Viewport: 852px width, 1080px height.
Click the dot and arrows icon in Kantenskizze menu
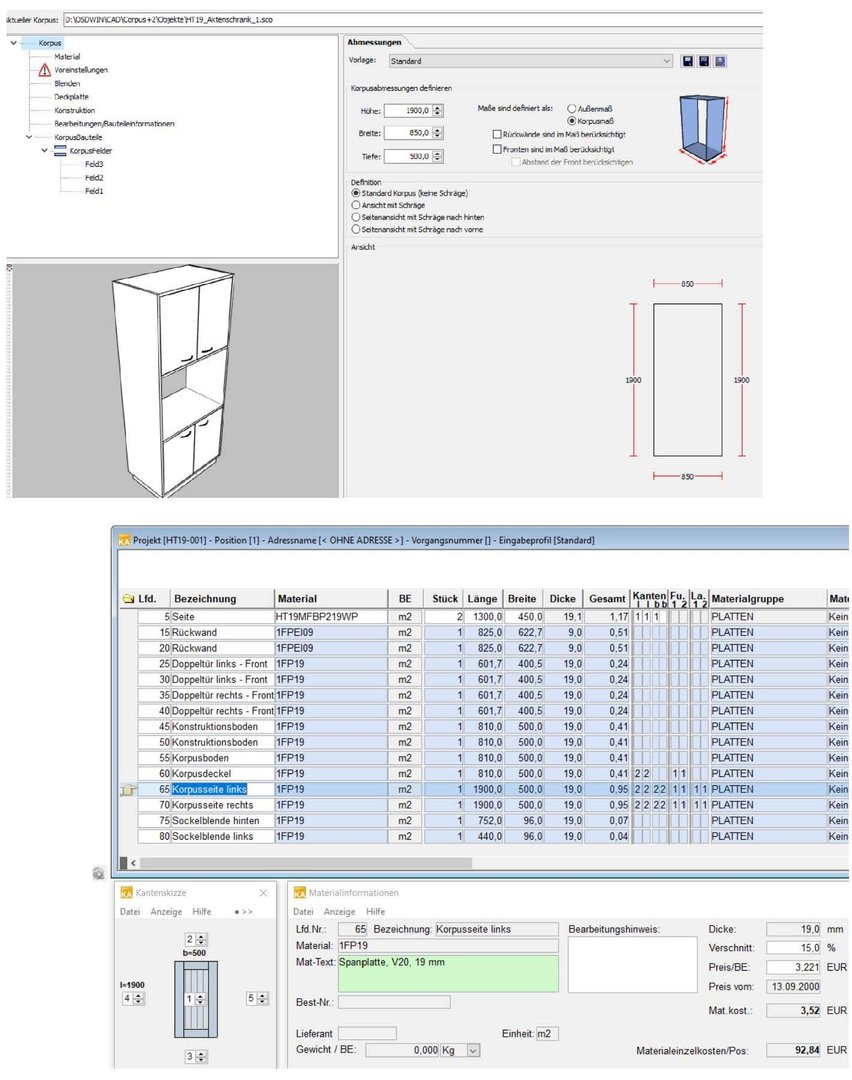243,912
